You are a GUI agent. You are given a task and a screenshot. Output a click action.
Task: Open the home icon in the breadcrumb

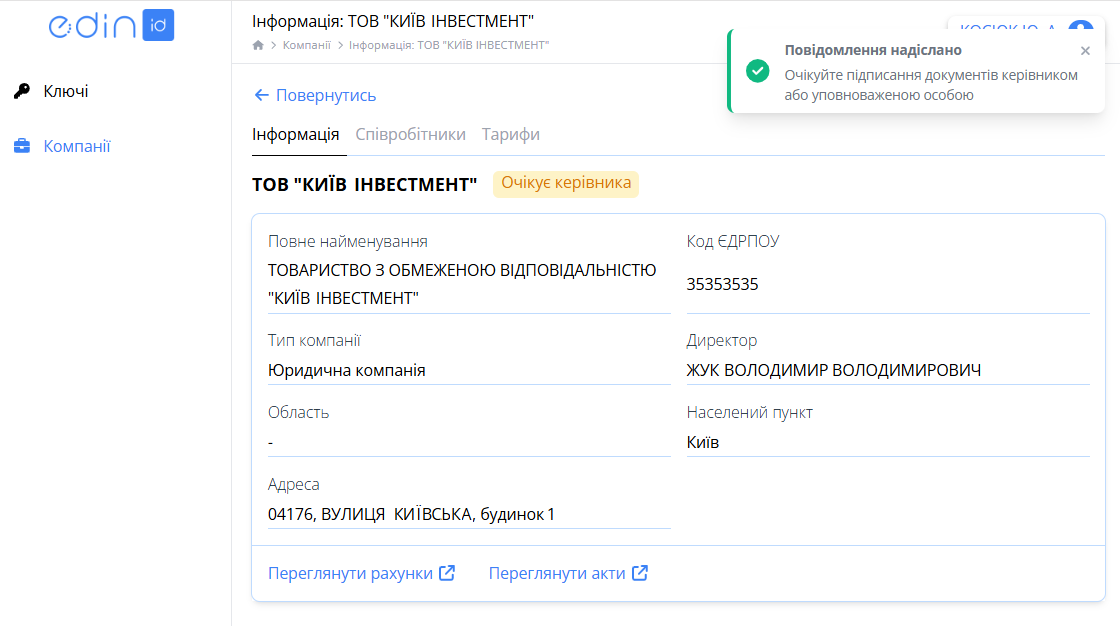click(257, 44)
